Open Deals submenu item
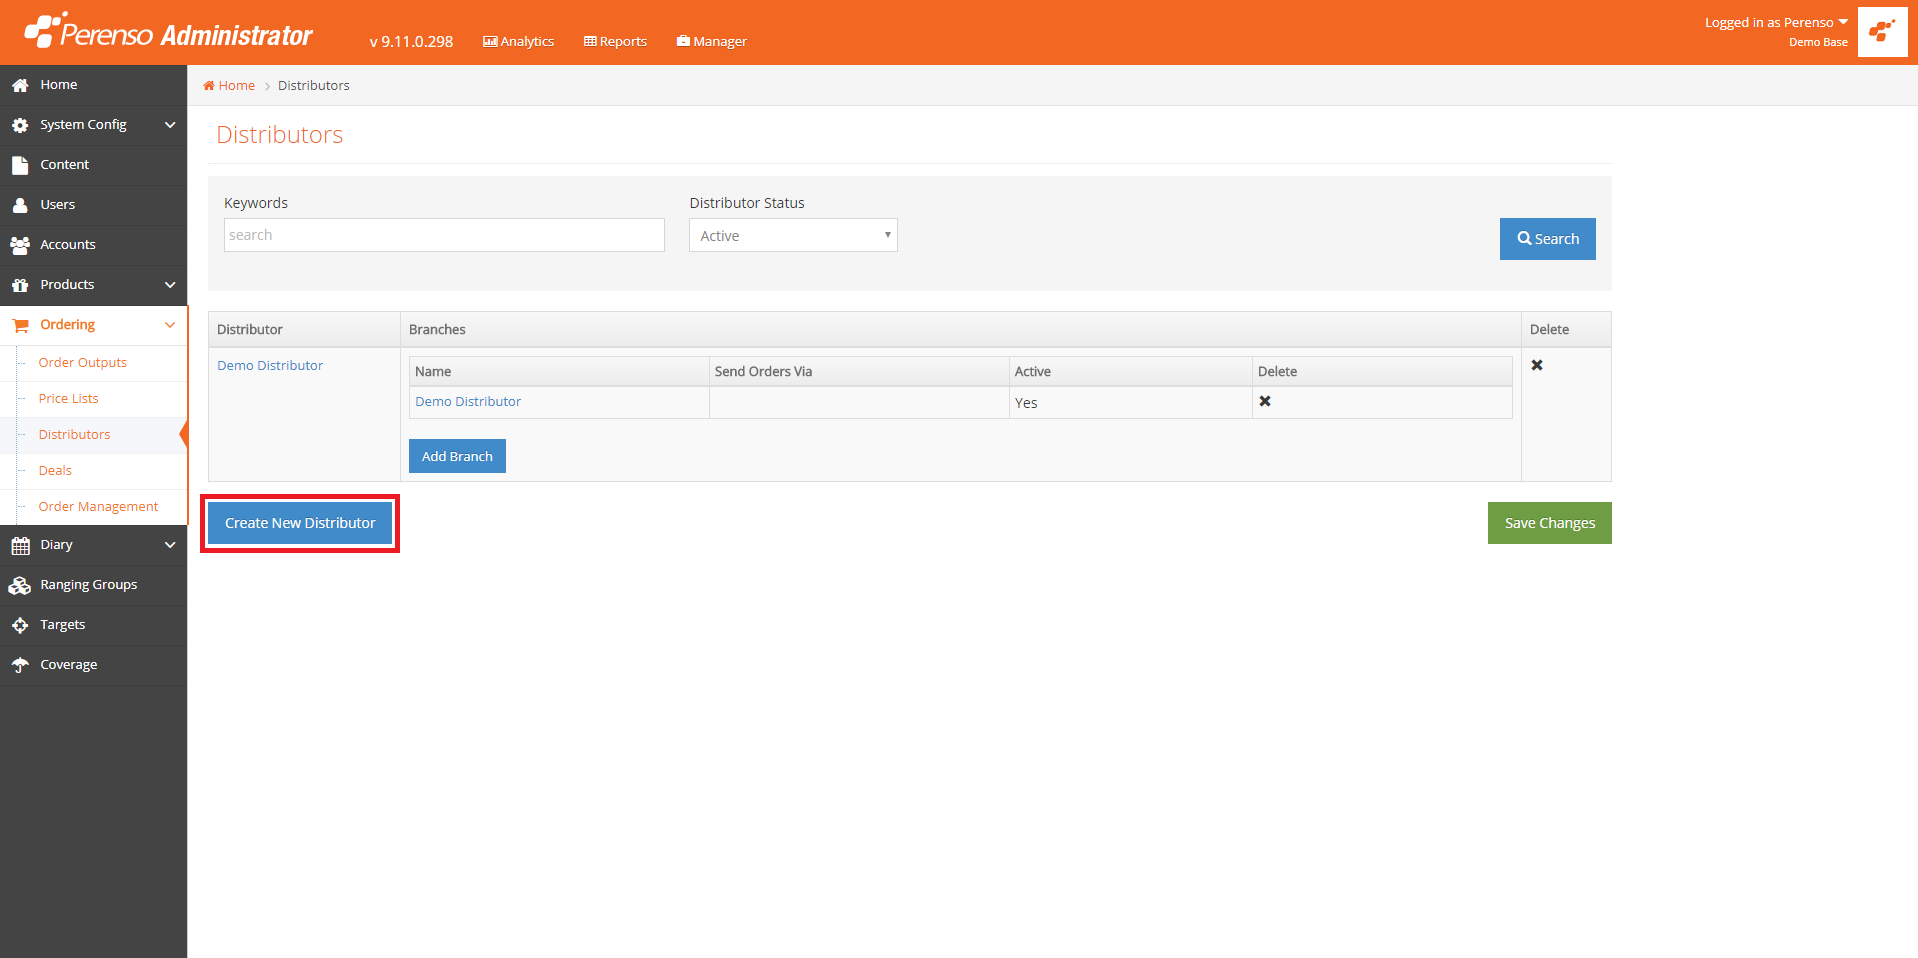Screen dimensions: 1918x958 click(55, 471)
